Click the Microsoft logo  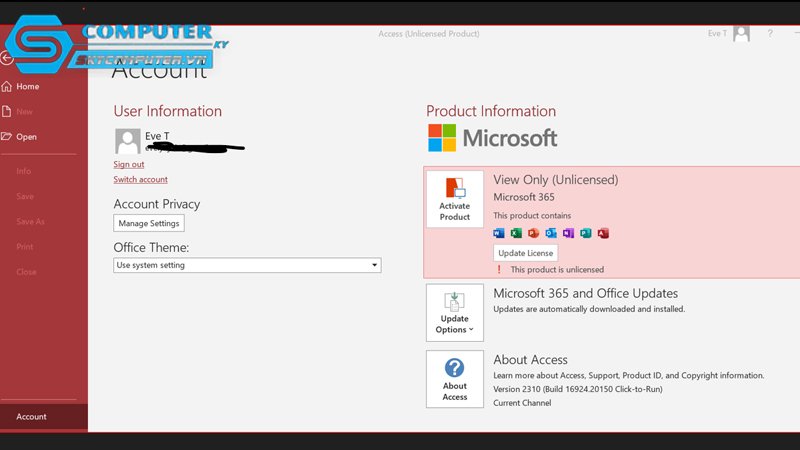(x=492, y=138)
